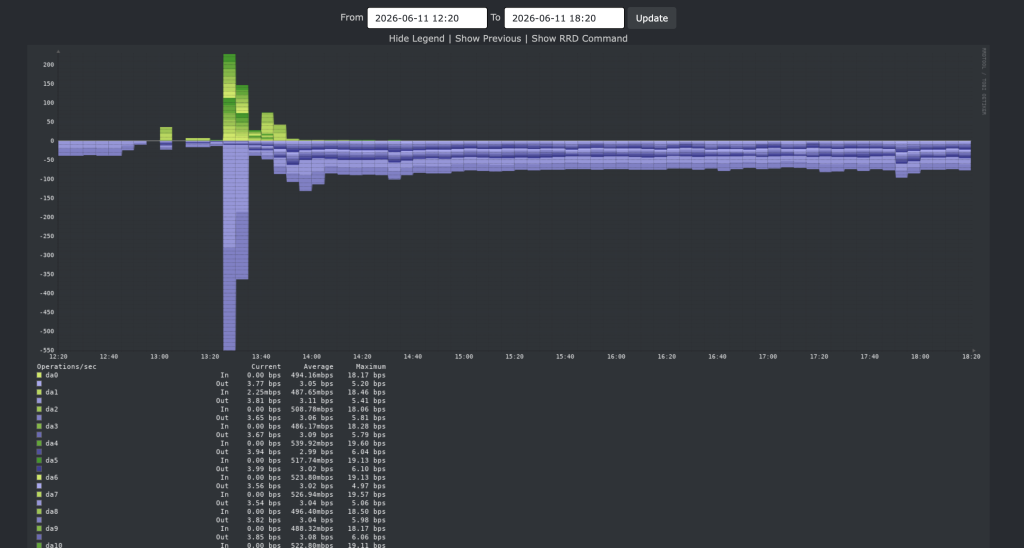Image resolution: width=1024 pixels, height=548 pixels.
Task: Click the "17:40" time axis label
Action: tap(869, 357)
